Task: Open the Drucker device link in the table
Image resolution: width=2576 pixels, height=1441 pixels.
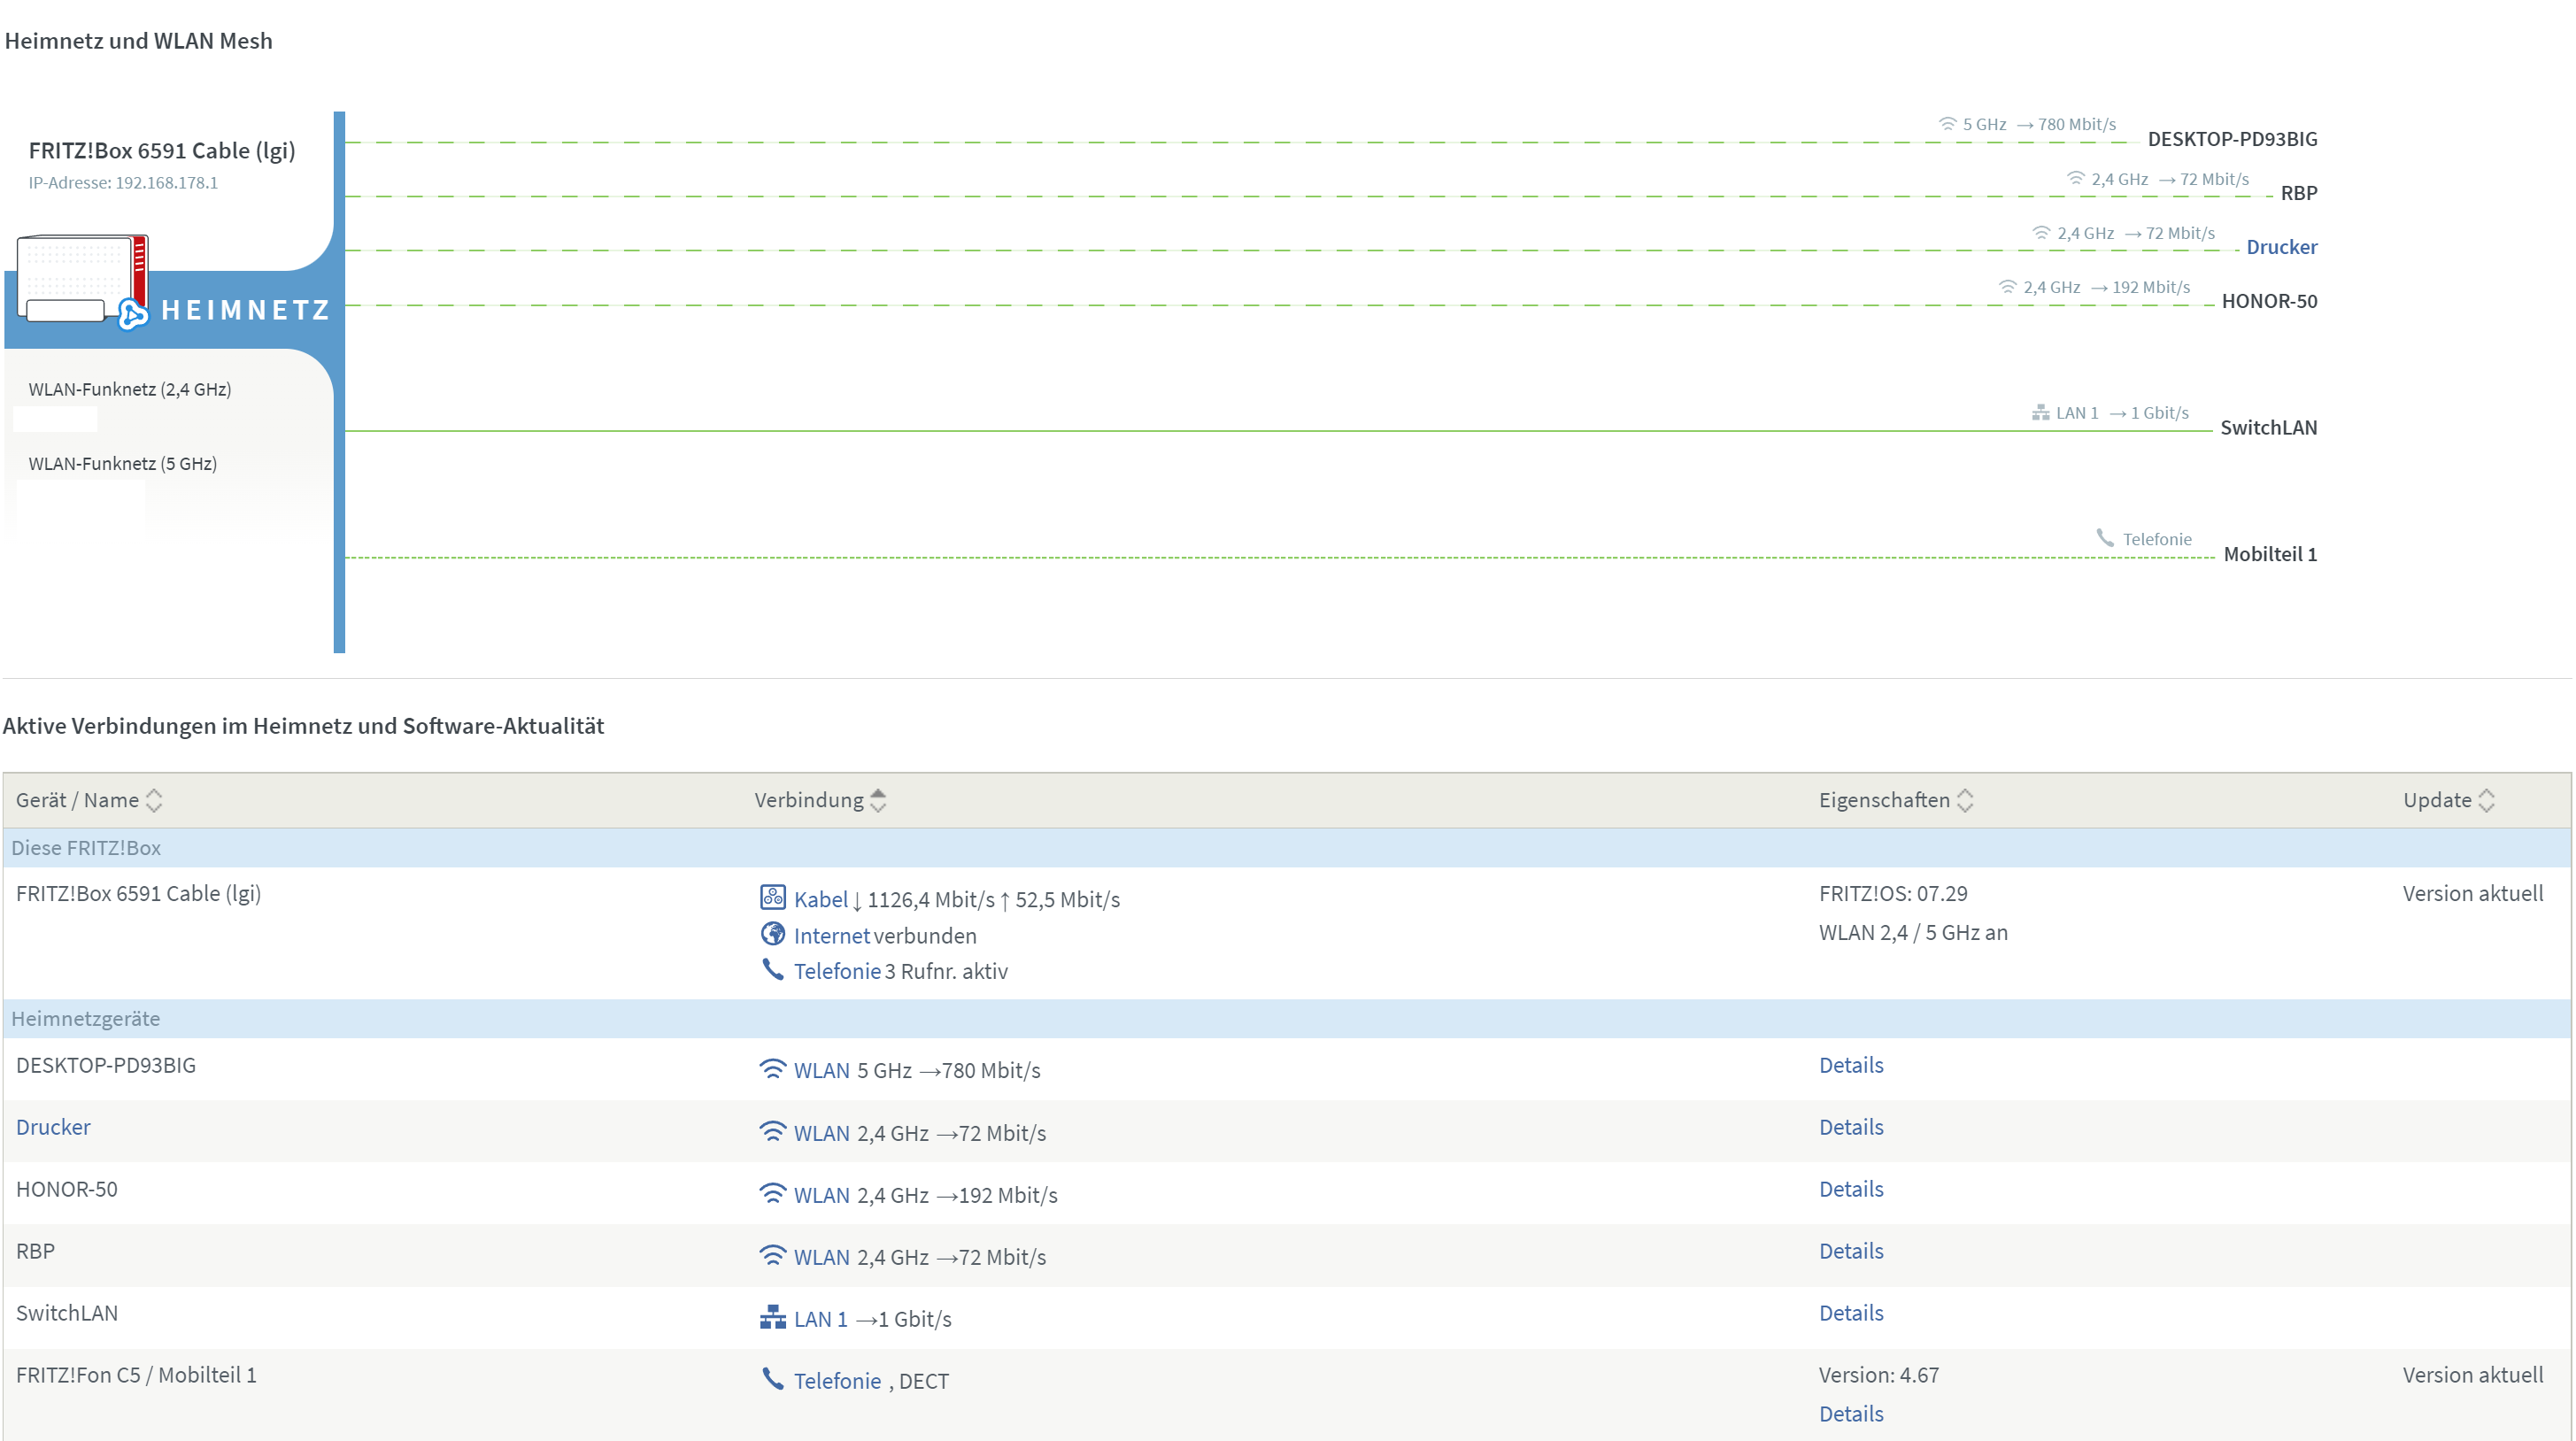Action: pyautogui.click(x=53, y=1127)
